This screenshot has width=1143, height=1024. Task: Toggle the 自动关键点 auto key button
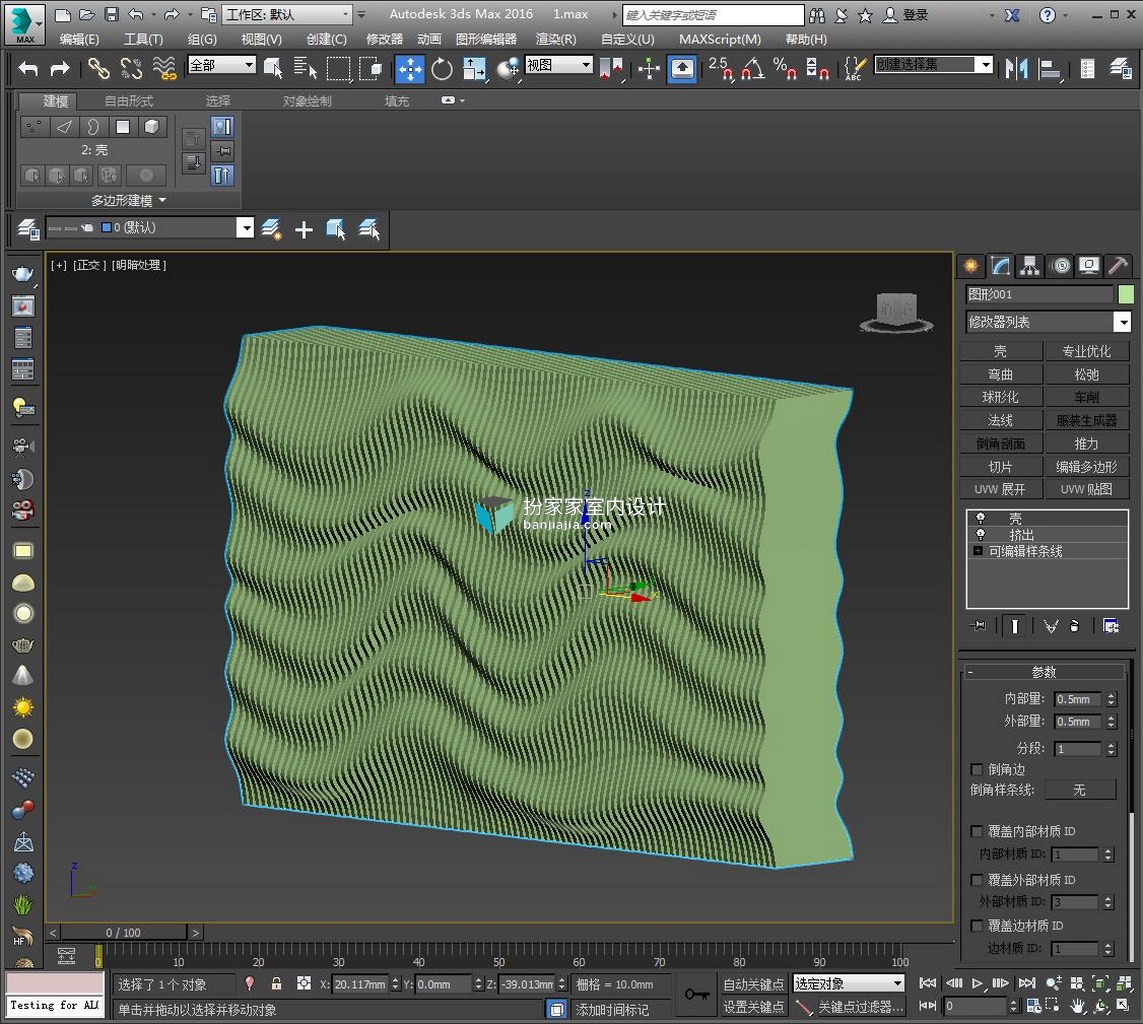[x=753, y=984]
